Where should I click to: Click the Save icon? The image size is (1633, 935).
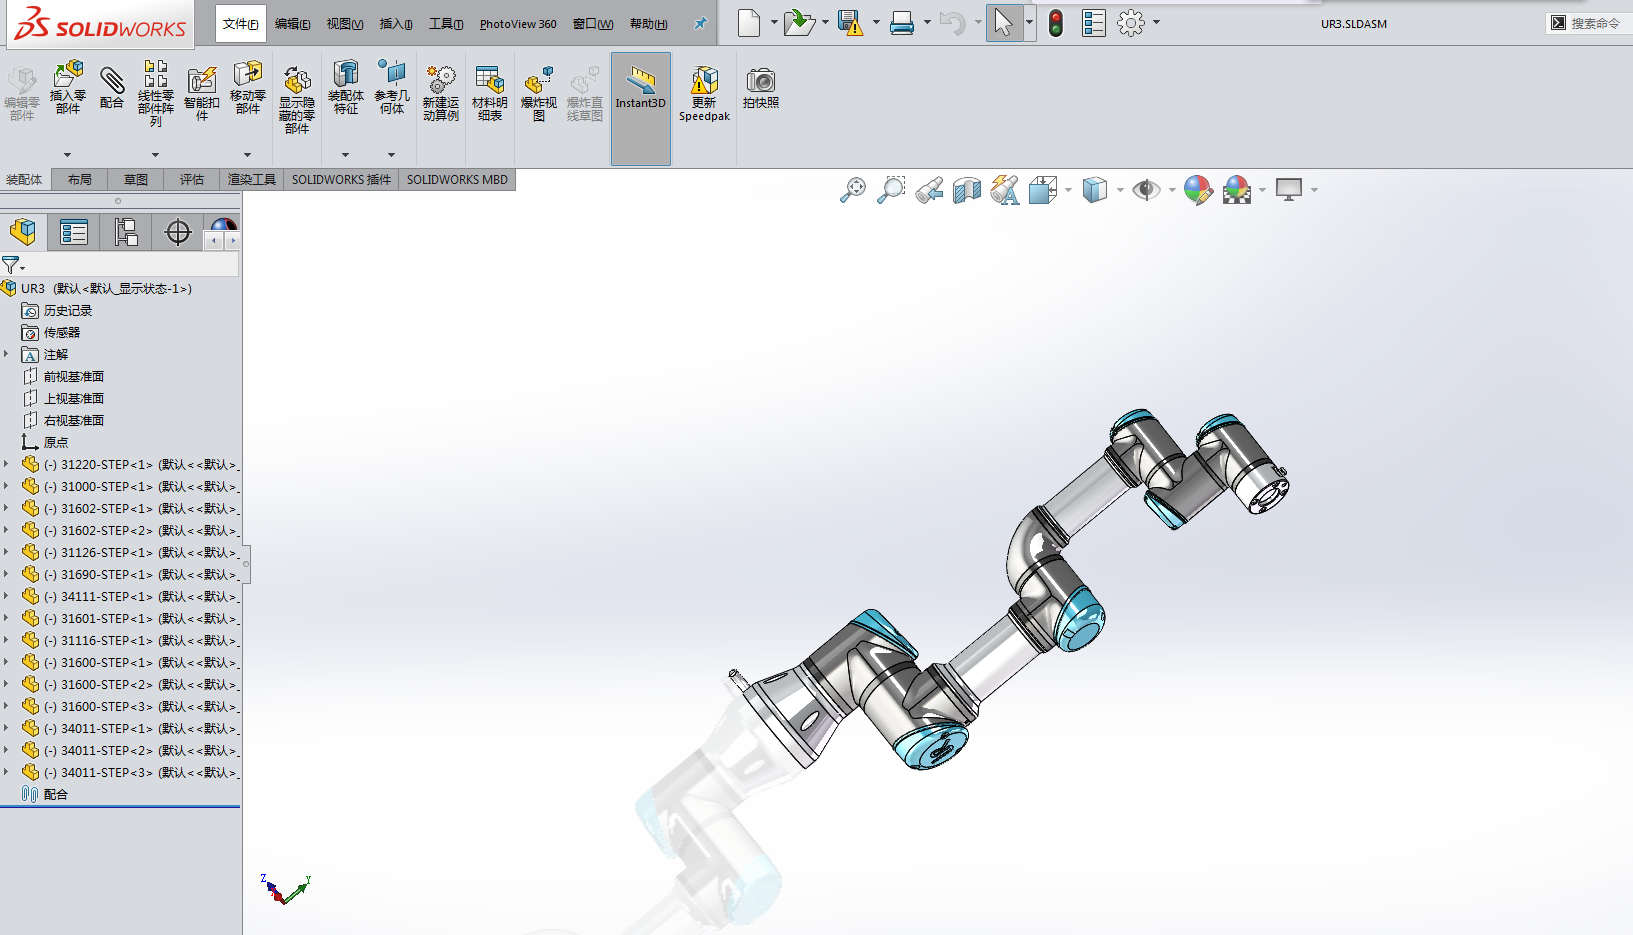click(850, 23)
